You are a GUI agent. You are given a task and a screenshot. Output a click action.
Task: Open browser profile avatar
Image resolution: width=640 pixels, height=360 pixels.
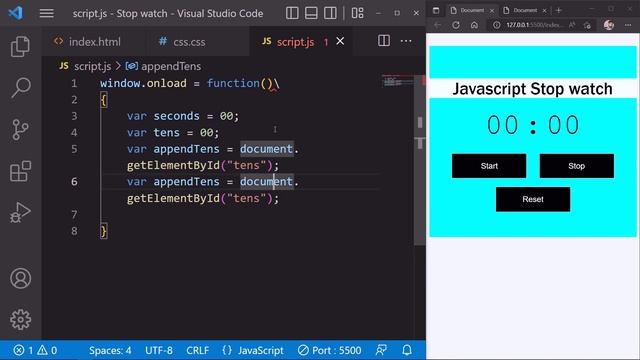(x=609, y=25)
